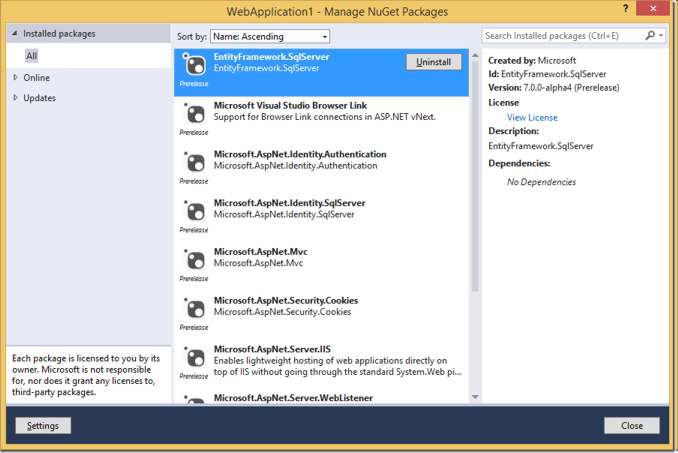Select Microsoft Visual Studio Browser Link package title
This screenshot has width=678, height=453.
[290, 105]
